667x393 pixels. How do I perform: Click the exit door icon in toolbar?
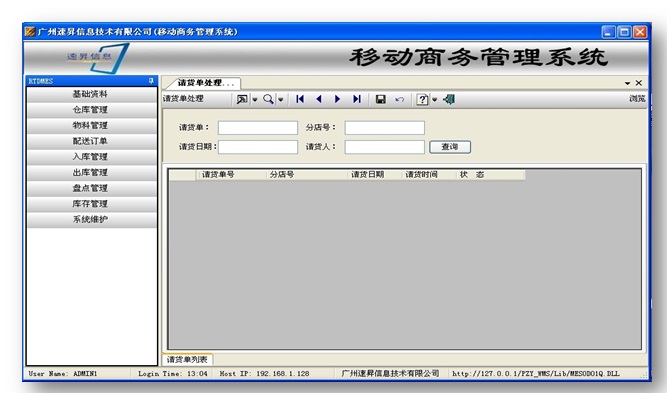449,99
